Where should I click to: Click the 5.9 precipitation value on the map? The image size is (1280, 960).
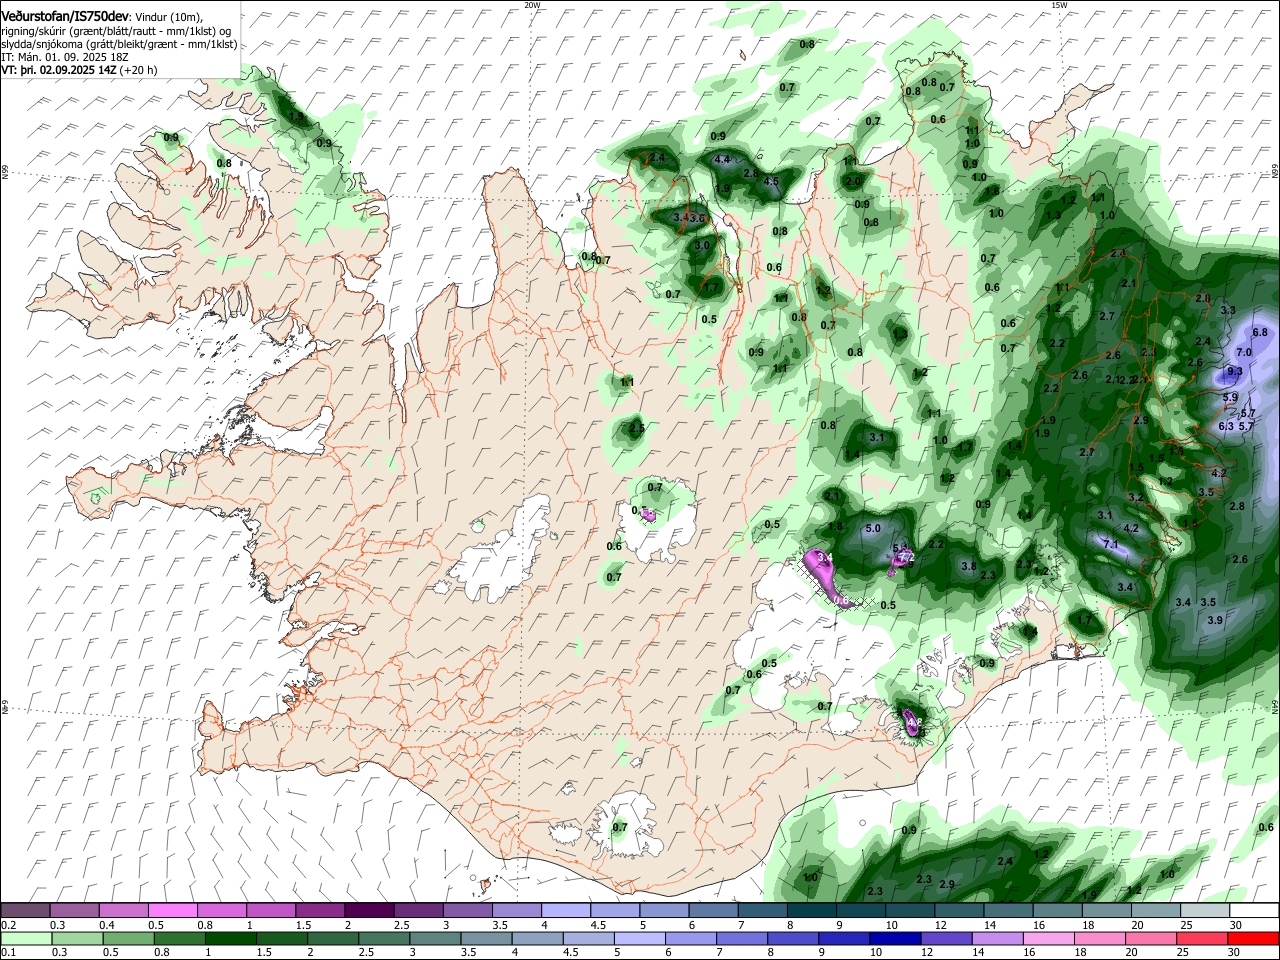(x=1230, y=397)
